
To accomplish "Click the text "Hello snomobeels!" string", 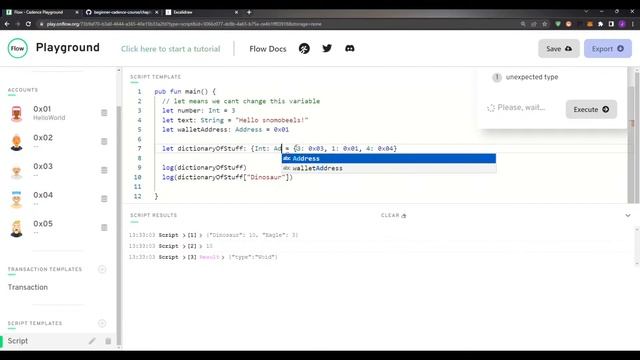I will pyautogui.click(x=272, y=120).
